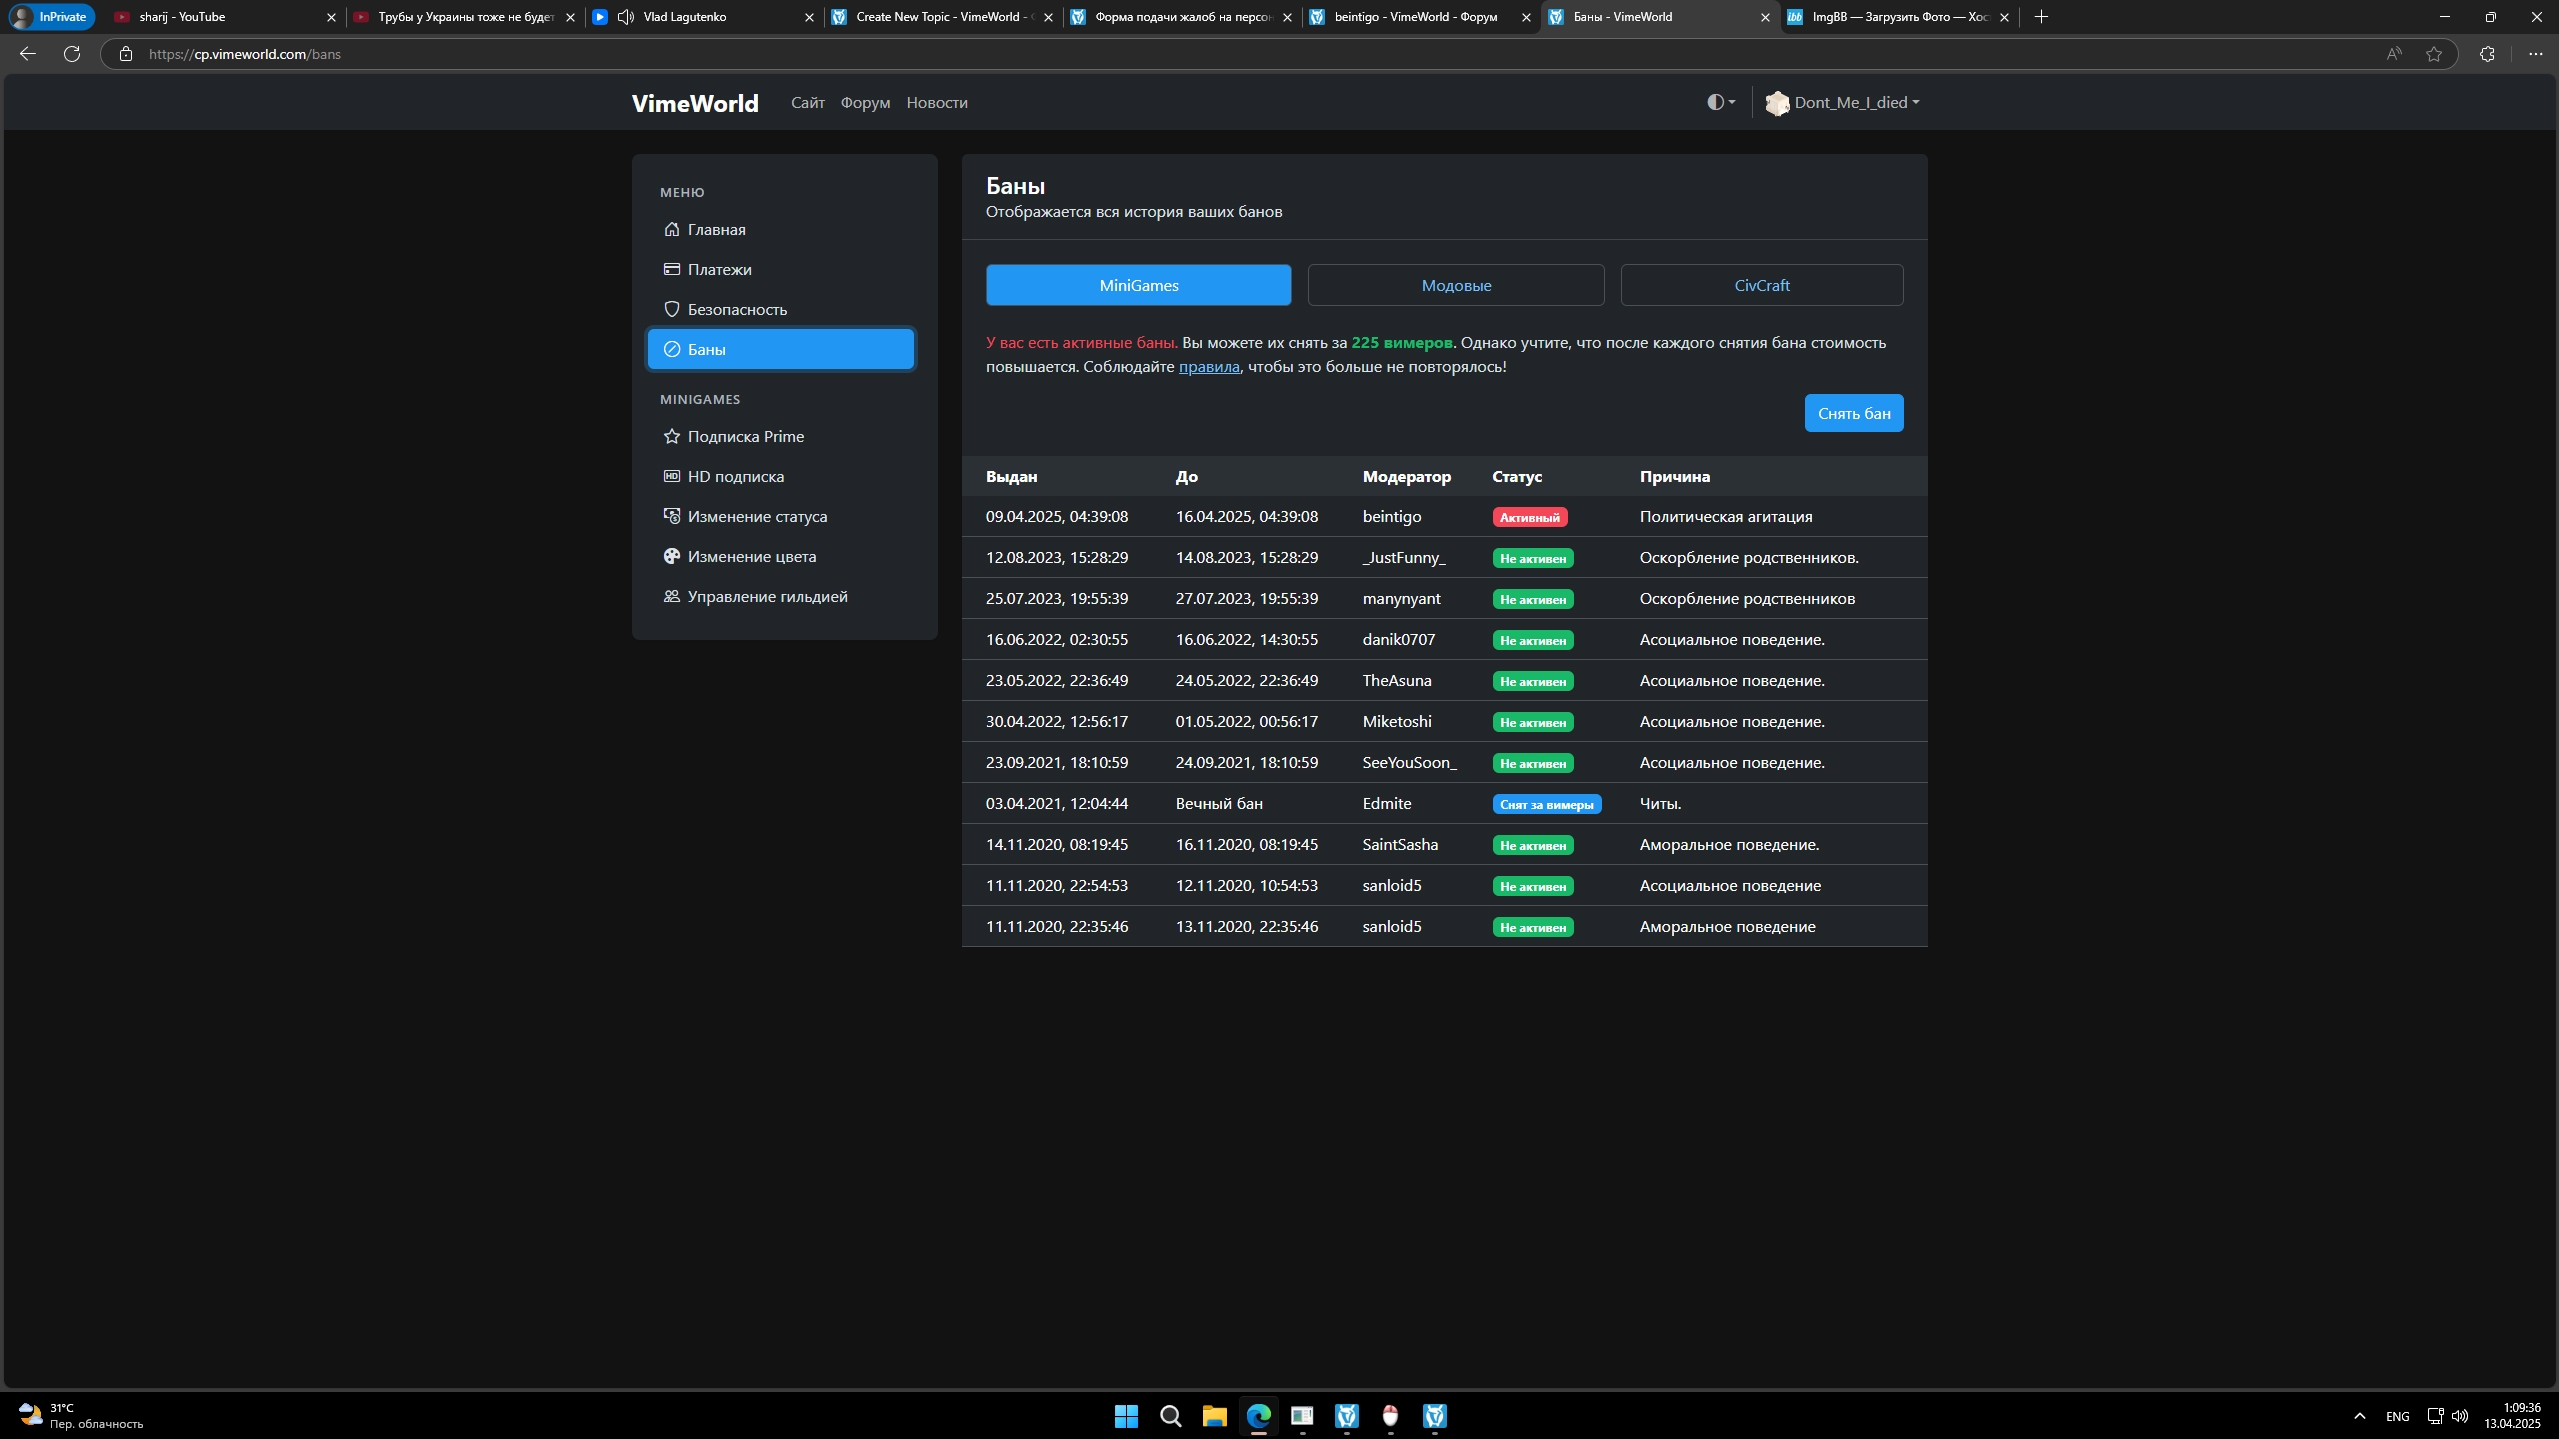Open the Платежи payments page

[718, 270]
